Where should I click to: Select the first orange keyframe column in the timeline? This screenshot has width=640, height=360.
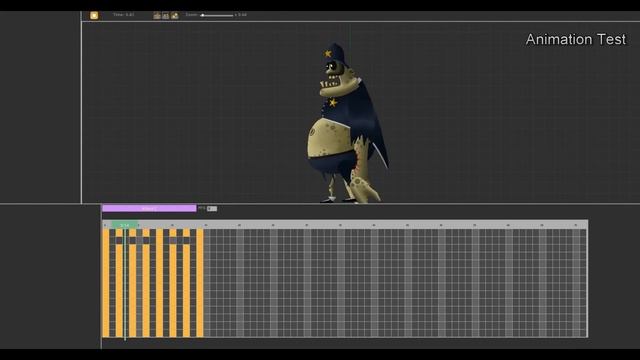(x=106, y=283)
